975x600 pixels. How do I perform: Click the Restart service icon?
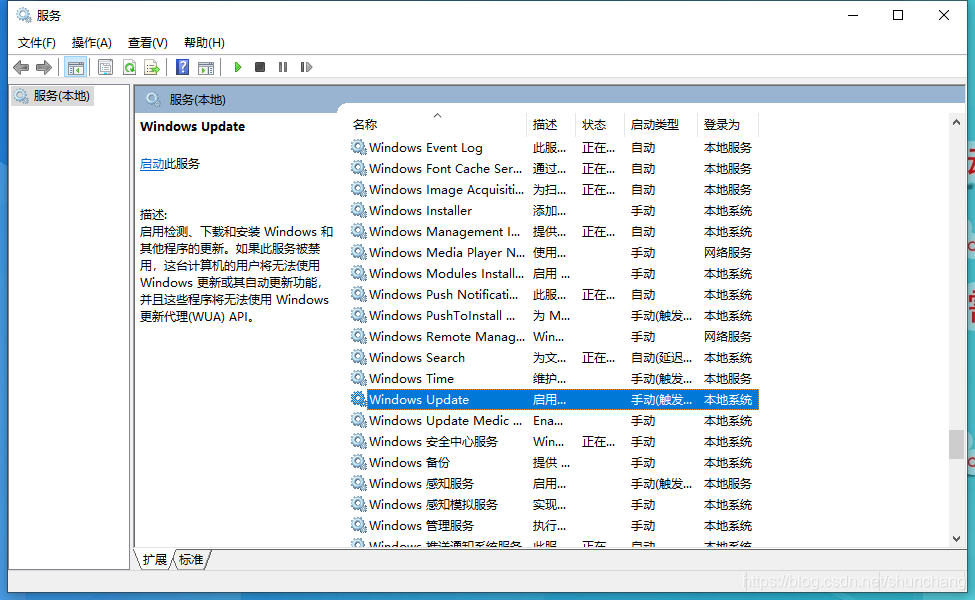coord(306,67)
